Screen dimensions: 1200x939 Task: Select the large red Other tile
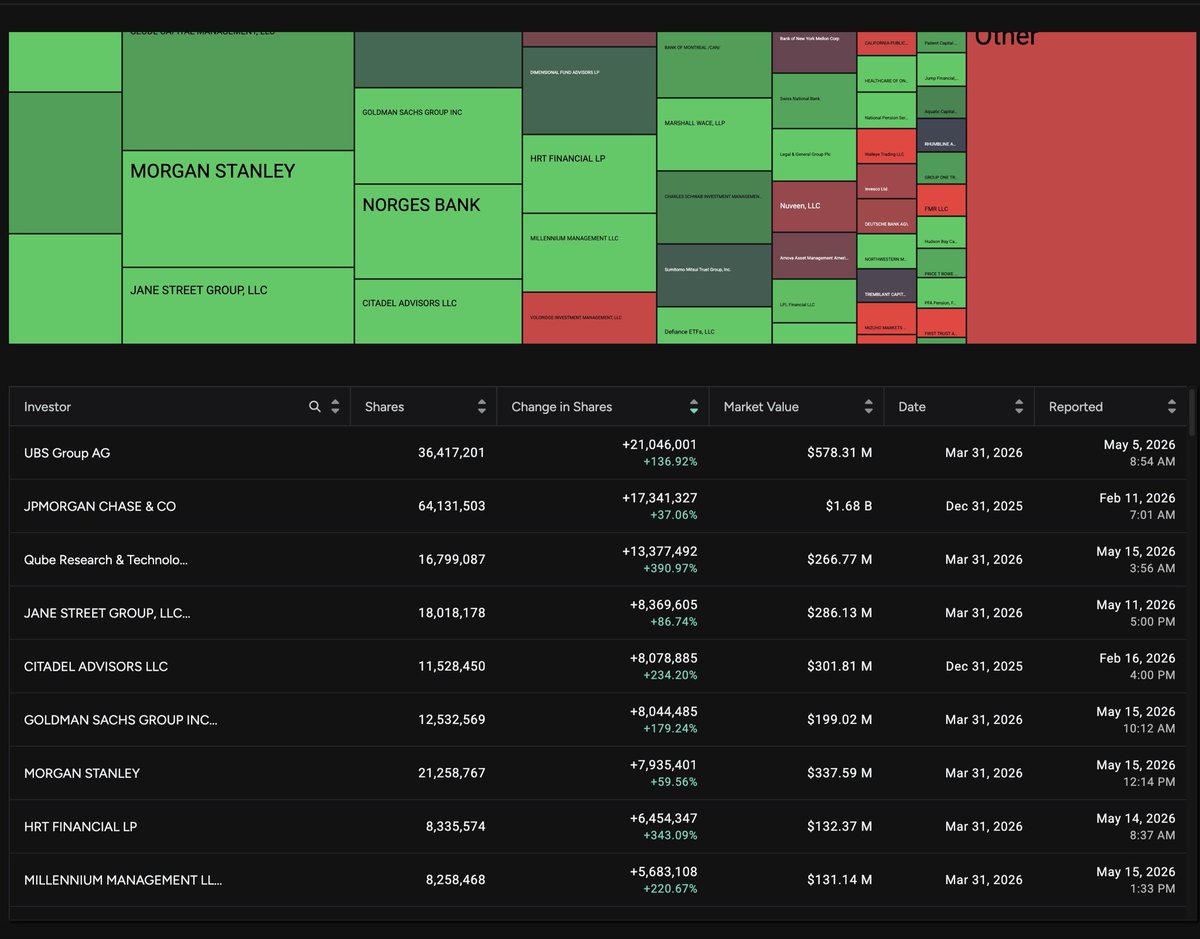click(x=1081, y=188)
